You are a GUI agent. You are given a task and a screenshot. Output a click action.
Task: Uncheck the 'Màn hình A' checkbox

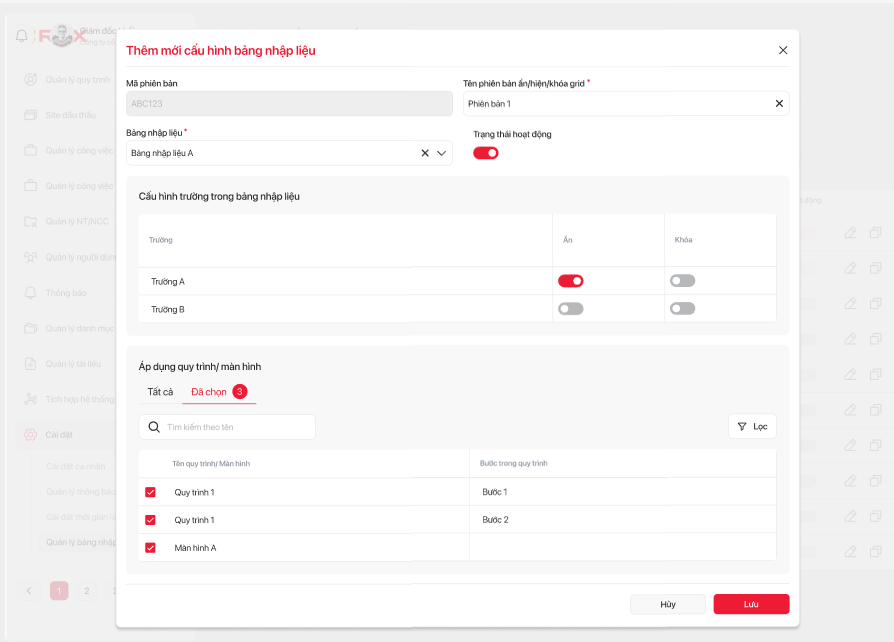[151, 548]
